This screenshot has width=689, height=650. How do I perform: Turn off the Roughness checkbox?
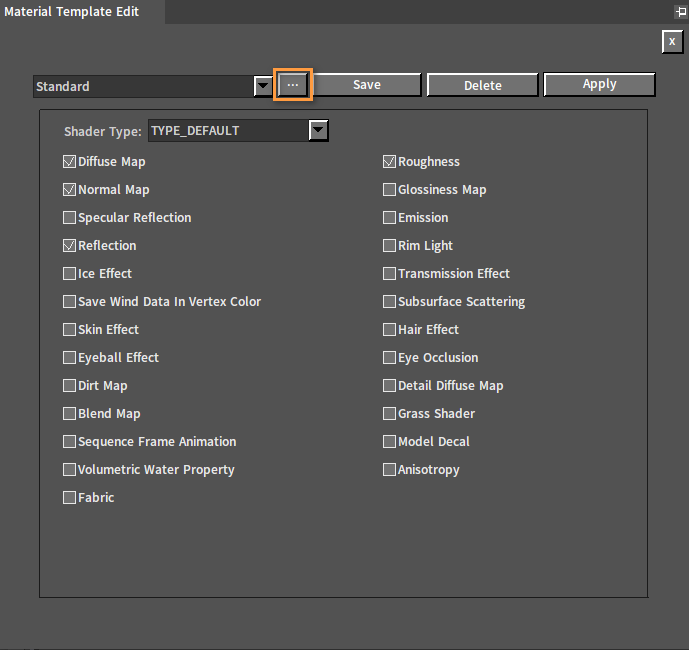pos(389,162)
